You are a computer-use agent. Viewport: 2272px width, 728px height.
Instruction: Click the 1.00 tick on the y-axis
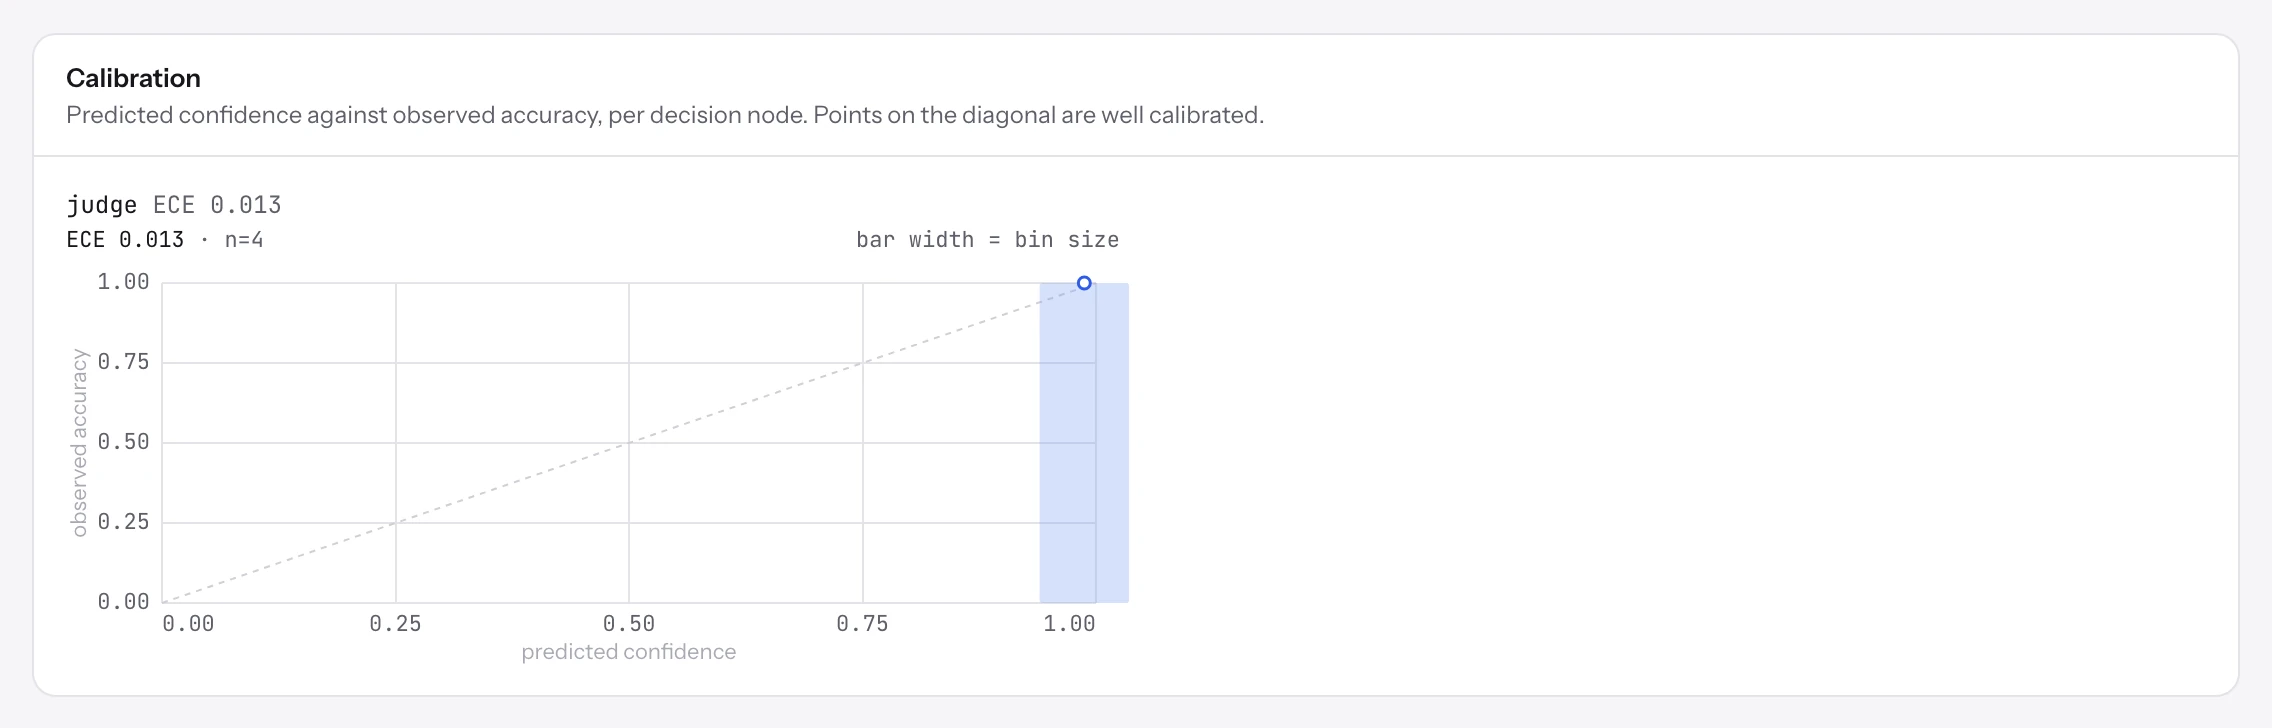[123, 282]
